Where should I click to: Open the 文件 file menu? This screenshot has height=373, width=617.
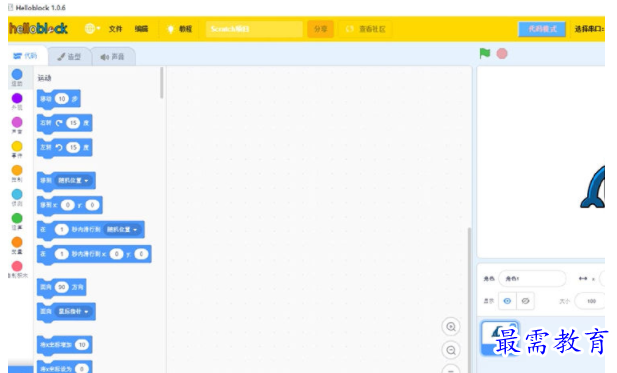tap(115, 29)
